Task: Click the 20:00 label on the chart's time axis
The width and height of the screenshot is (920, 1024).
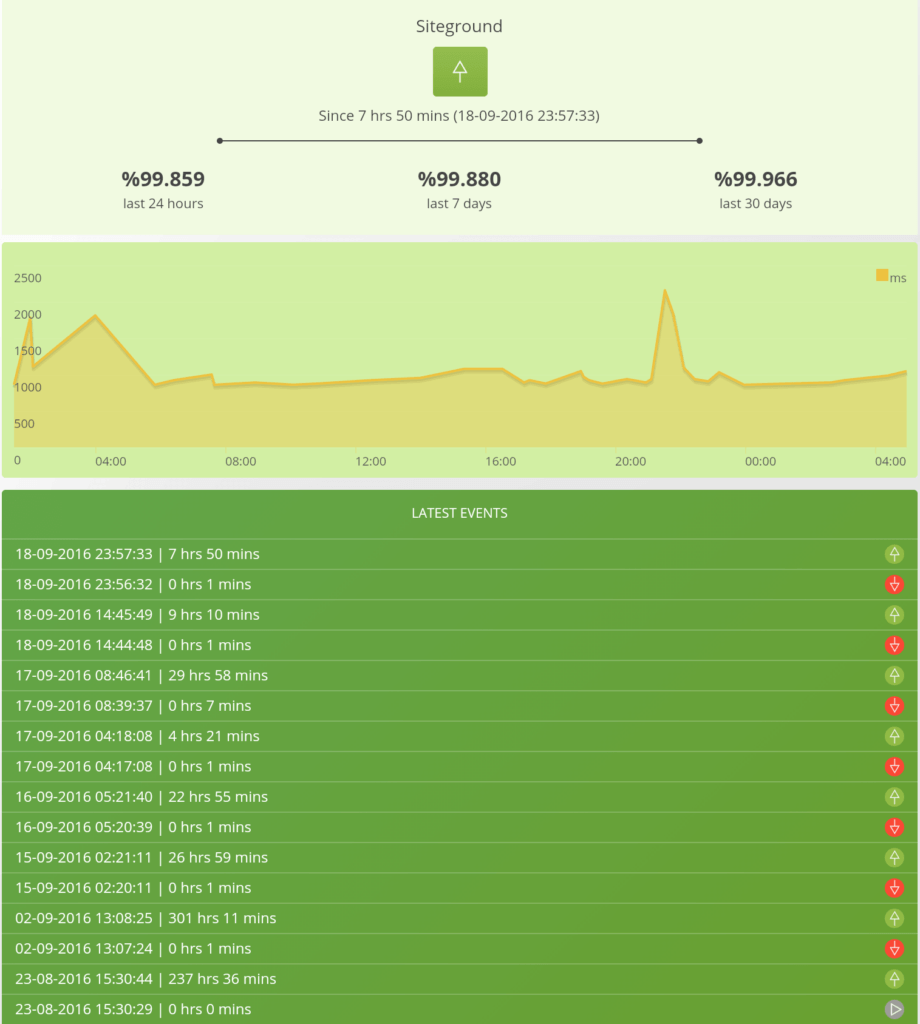Action: 630,462
